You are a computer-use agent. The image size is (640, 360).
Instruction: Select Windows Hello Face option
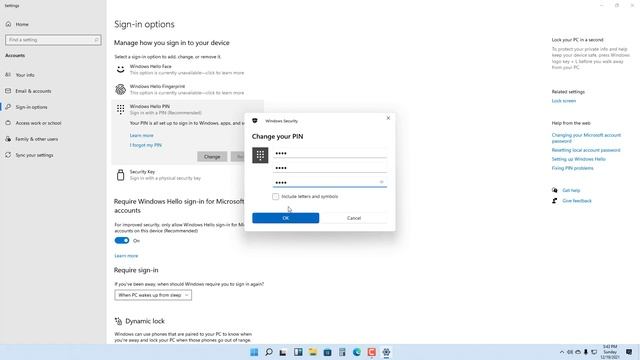point(187,69)
